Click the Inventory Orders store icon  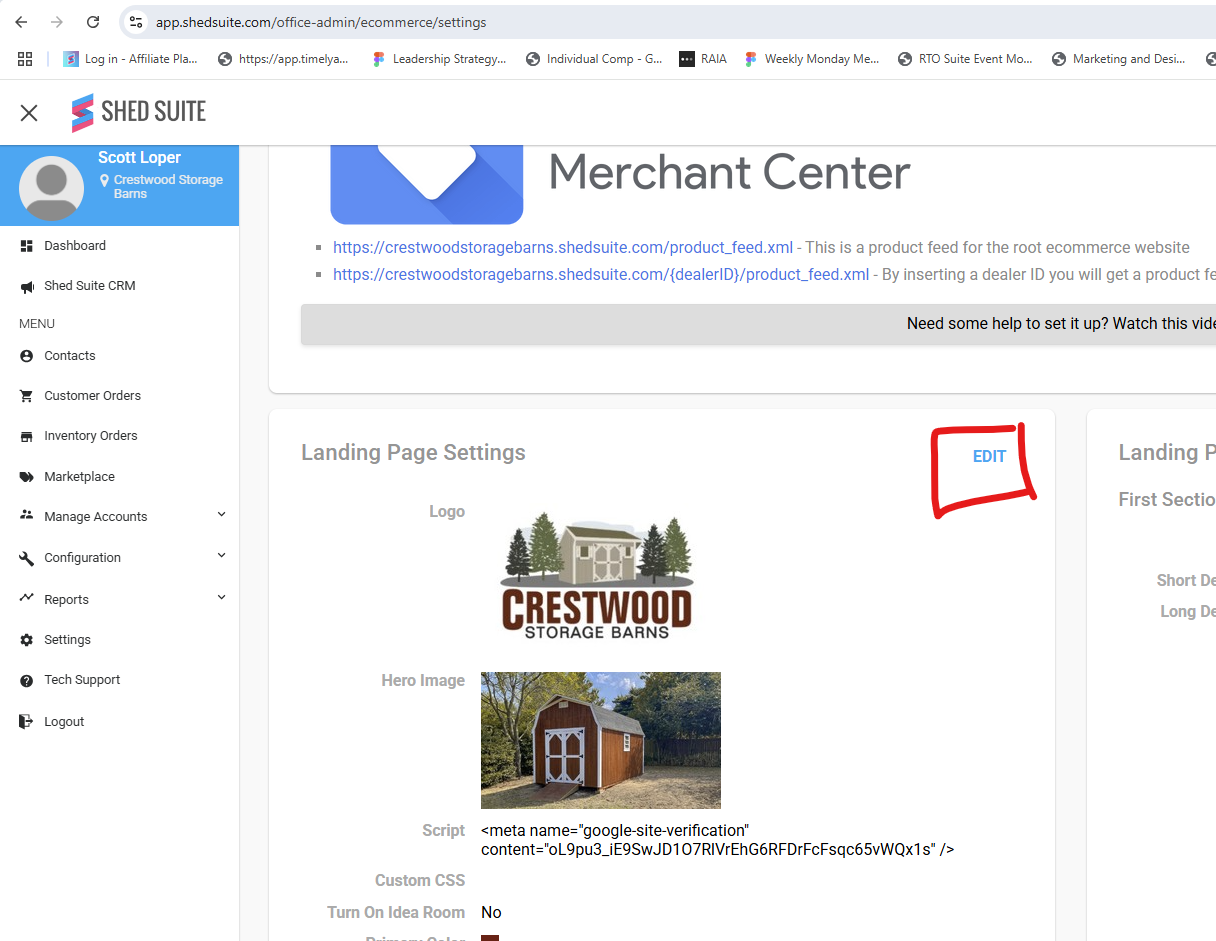point(26,436)
